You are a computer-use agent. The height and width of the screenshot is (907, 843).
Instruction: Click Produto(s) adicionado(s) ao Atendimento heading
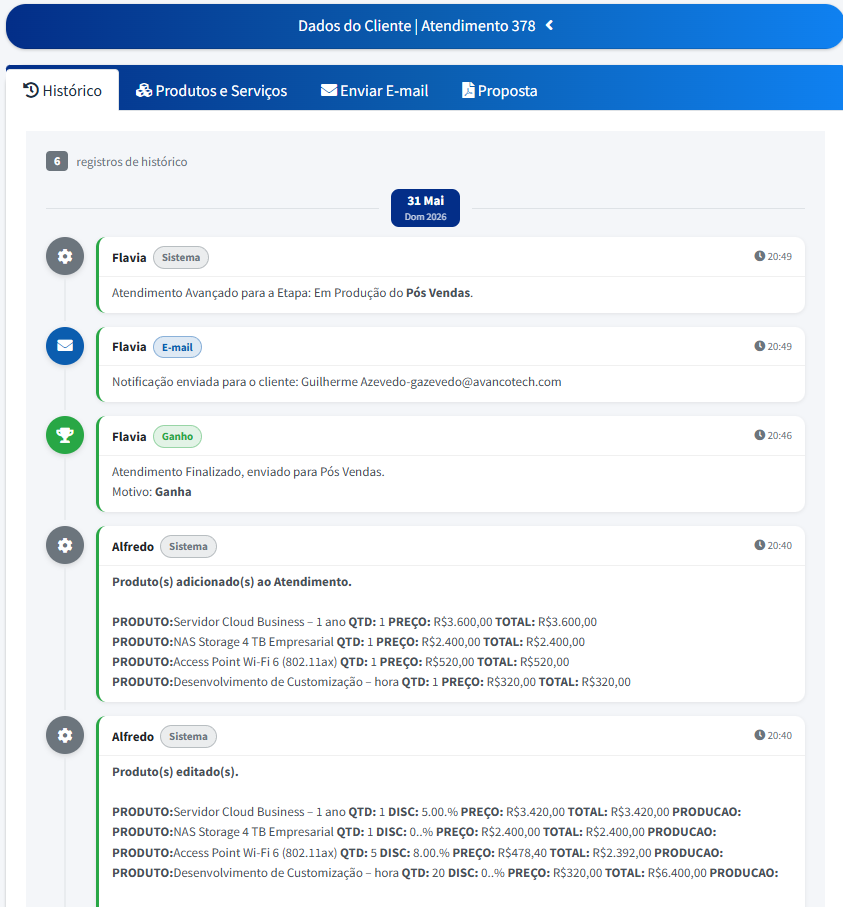[x=231, y=582]
